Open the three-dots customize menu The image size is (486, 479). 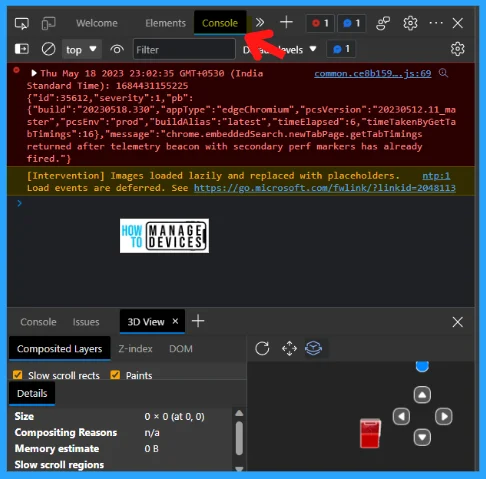pyautogui.click(x=436, y=23)
